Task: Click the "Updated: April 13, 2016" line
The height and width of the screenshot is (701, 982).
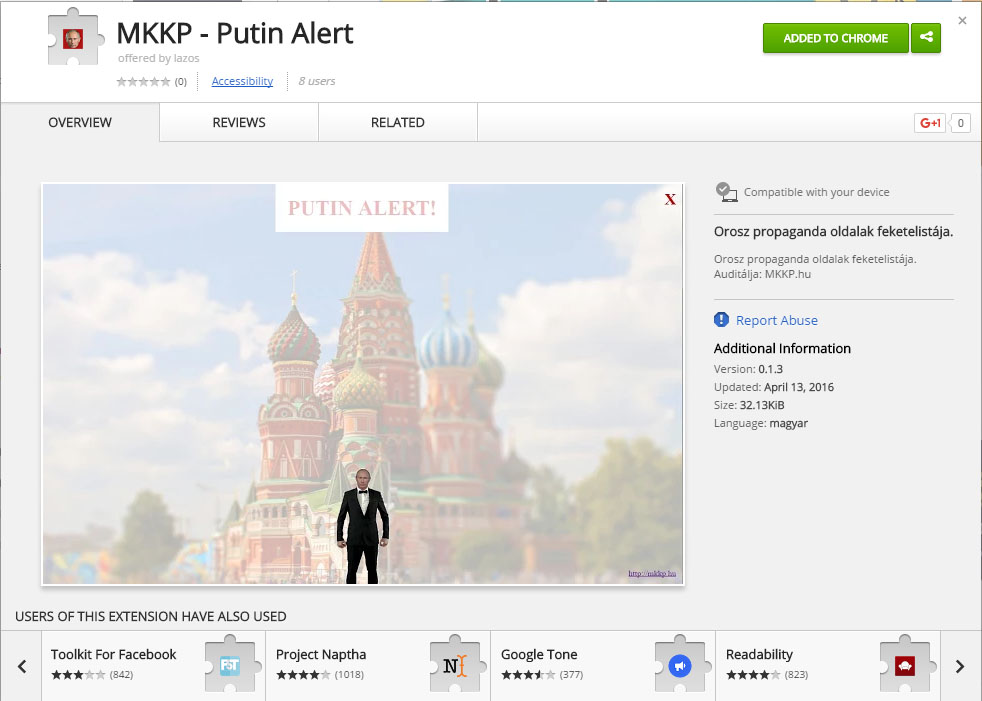Action: pos(773,387)
